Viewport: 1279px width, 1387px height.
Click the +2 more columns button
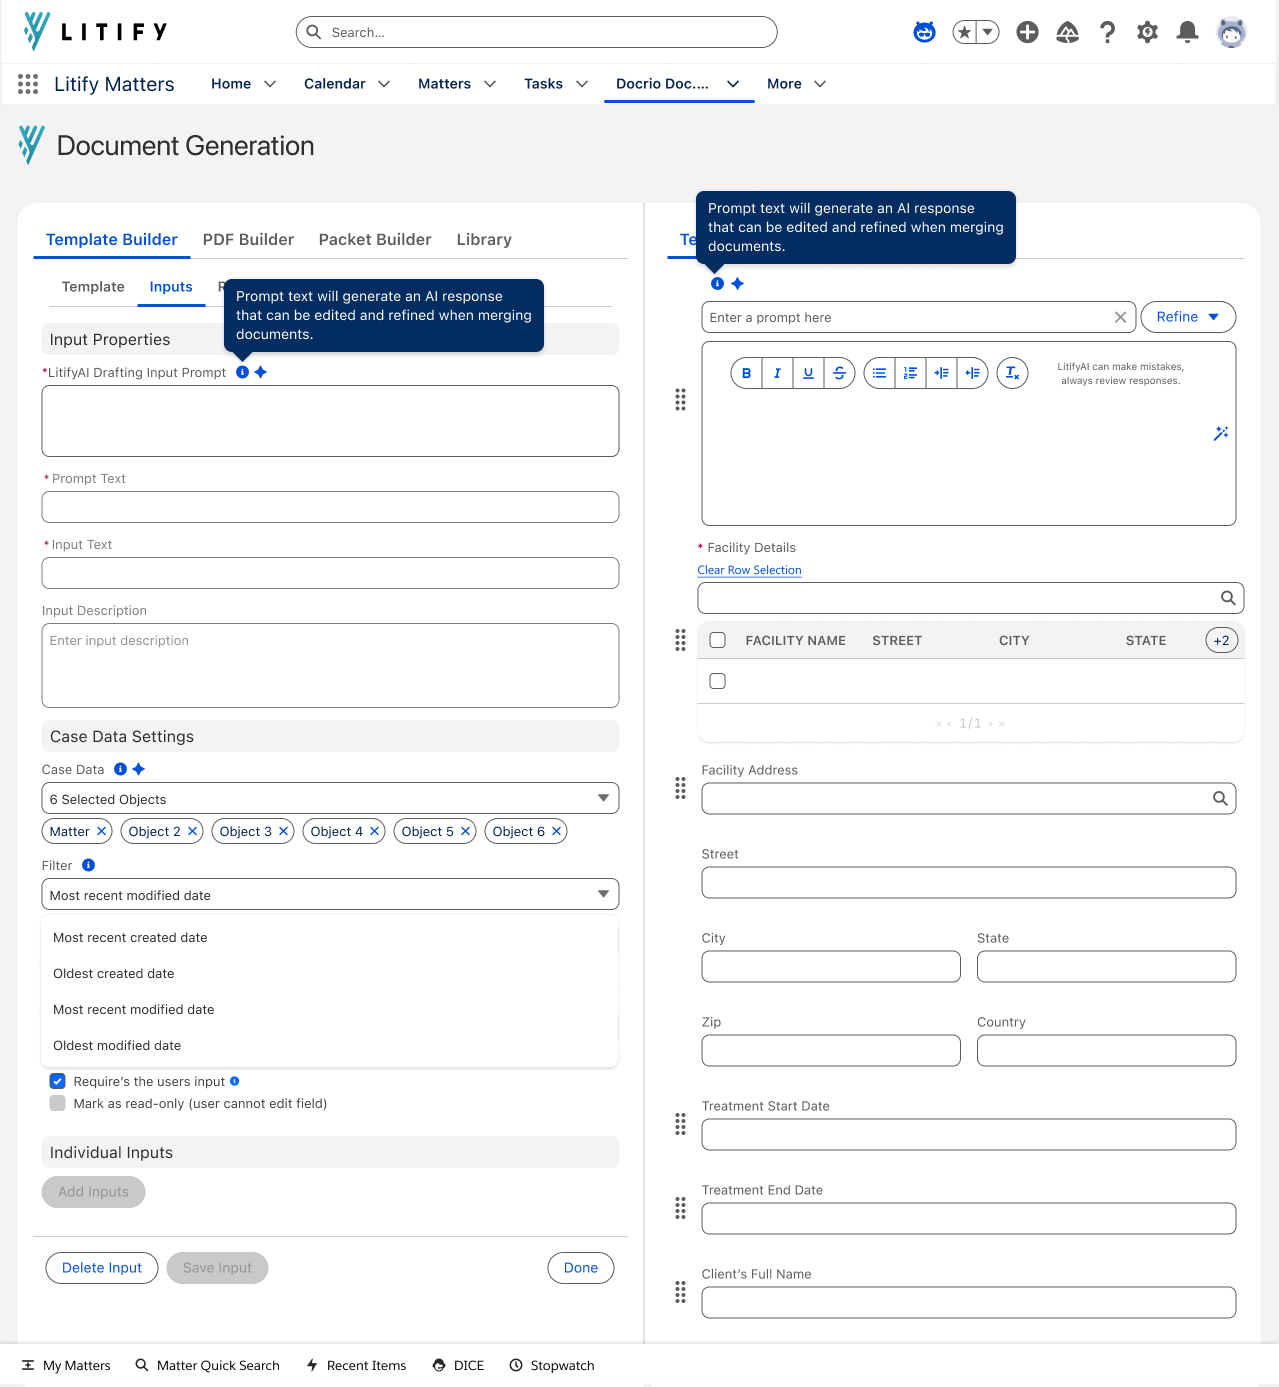click(x=1222, y=640)
